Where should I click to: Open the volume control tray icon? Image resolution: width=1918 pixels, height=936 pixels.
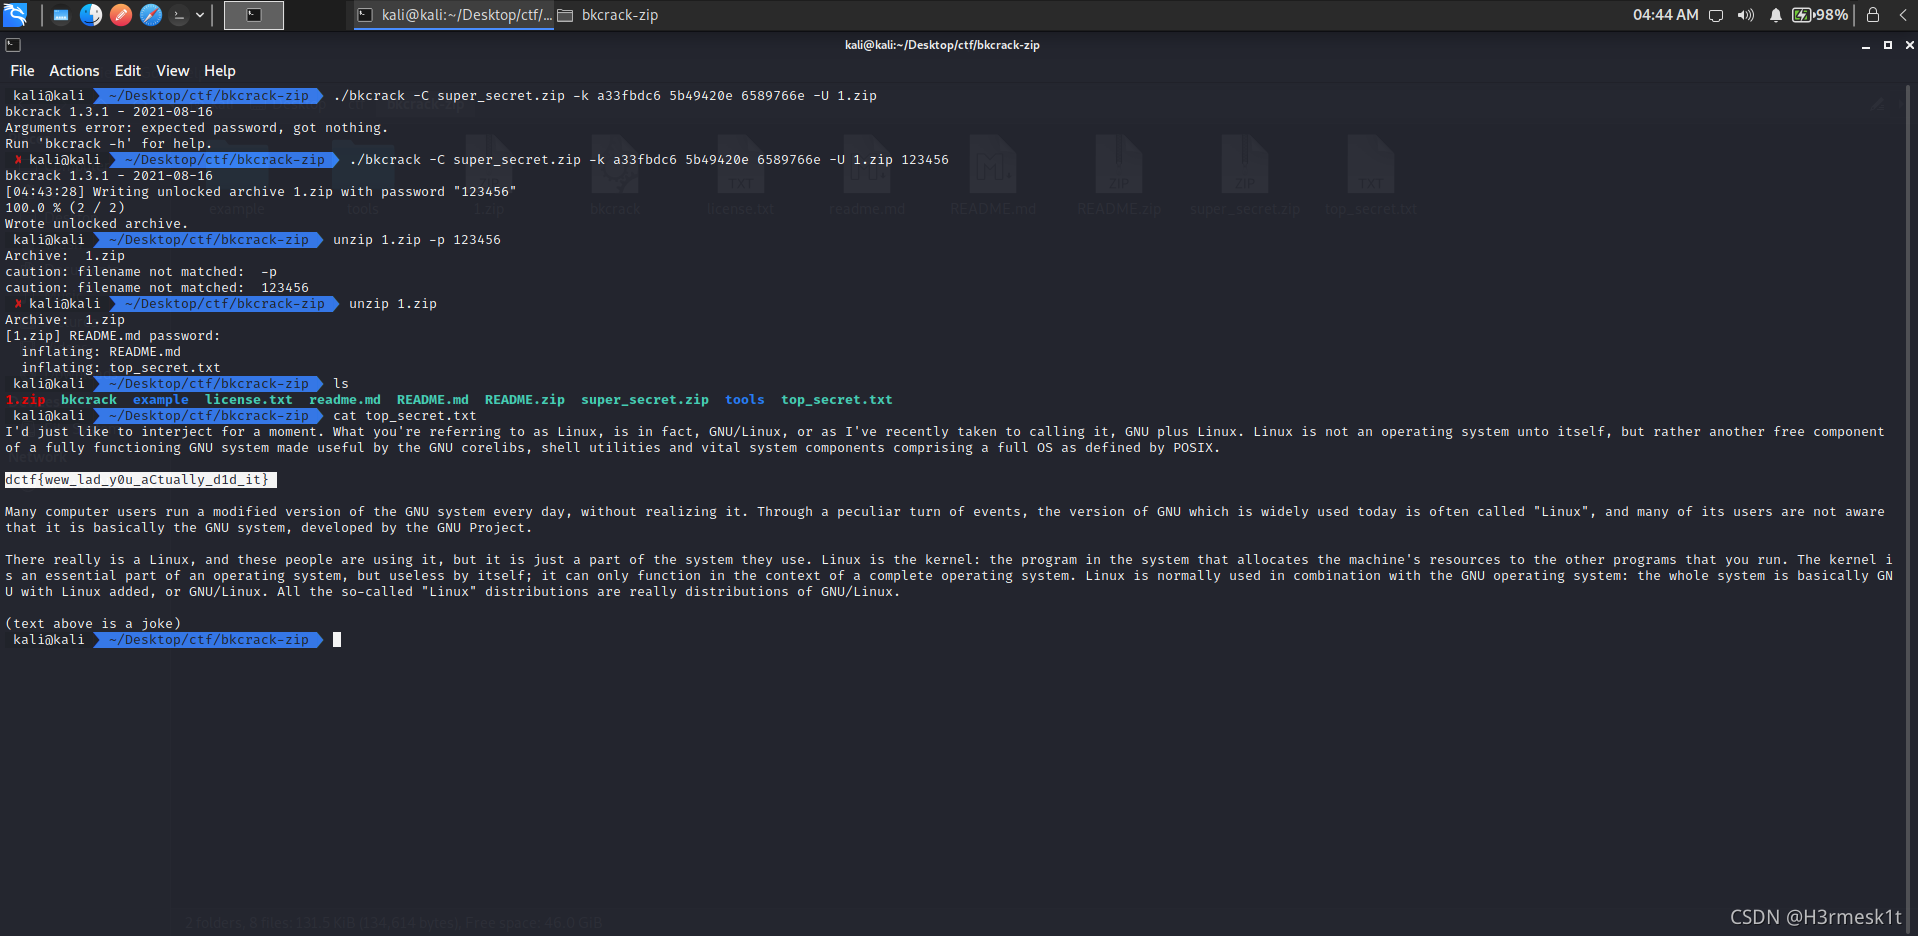click(1746, 15)
